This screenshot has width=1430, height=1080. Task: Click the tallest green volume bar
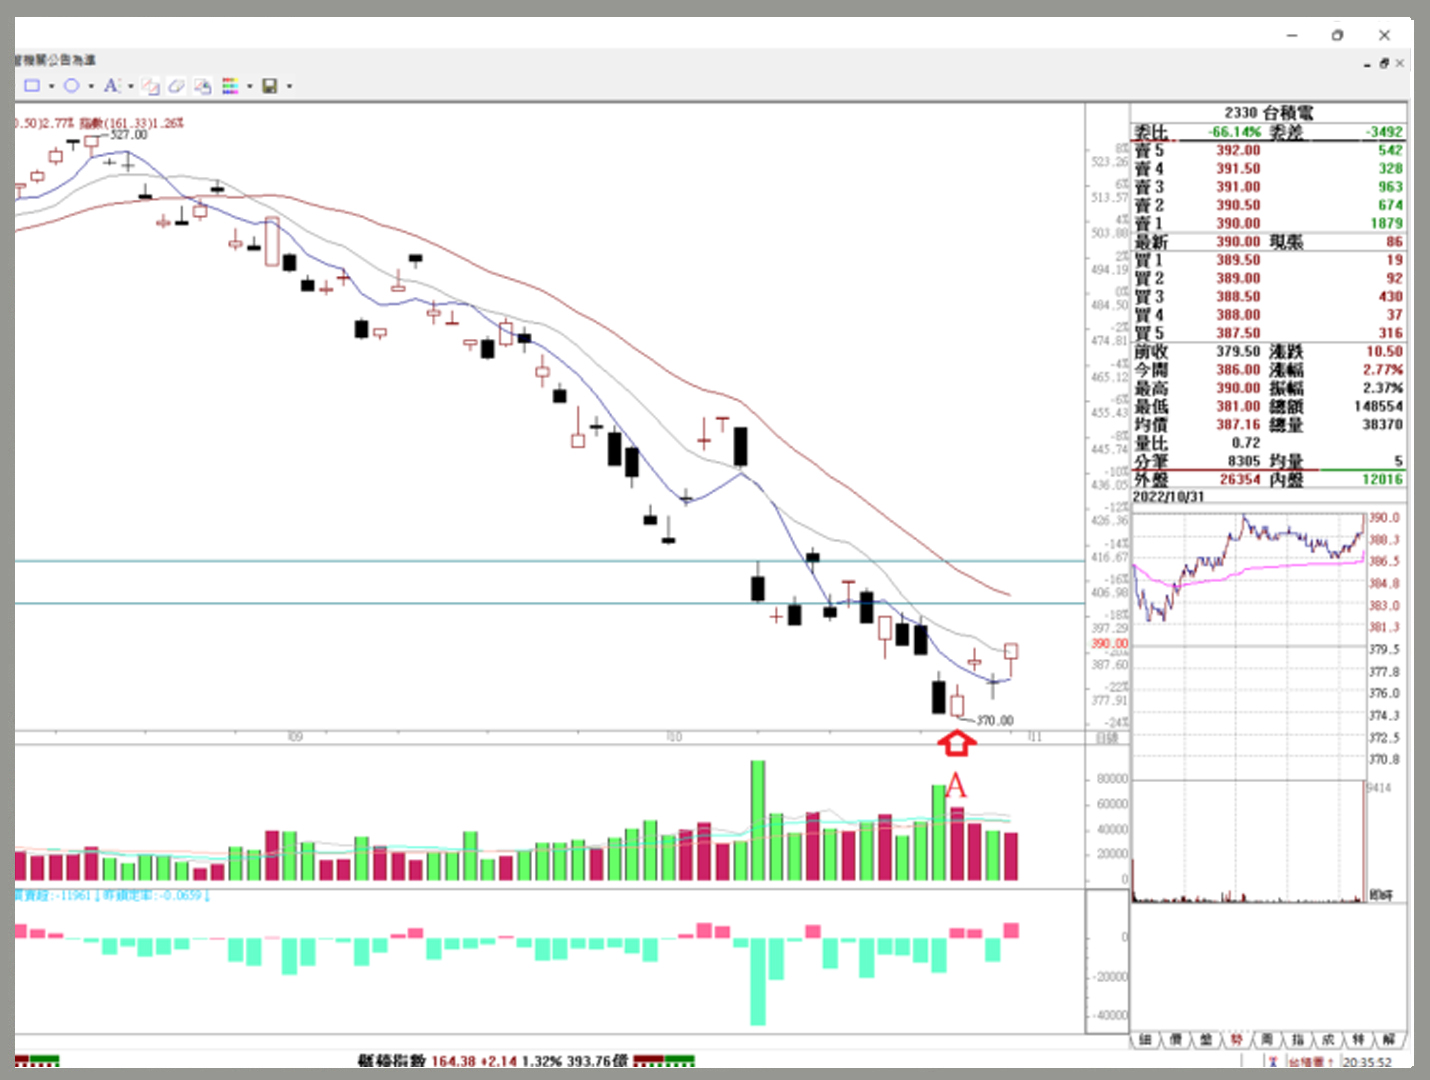758,820
